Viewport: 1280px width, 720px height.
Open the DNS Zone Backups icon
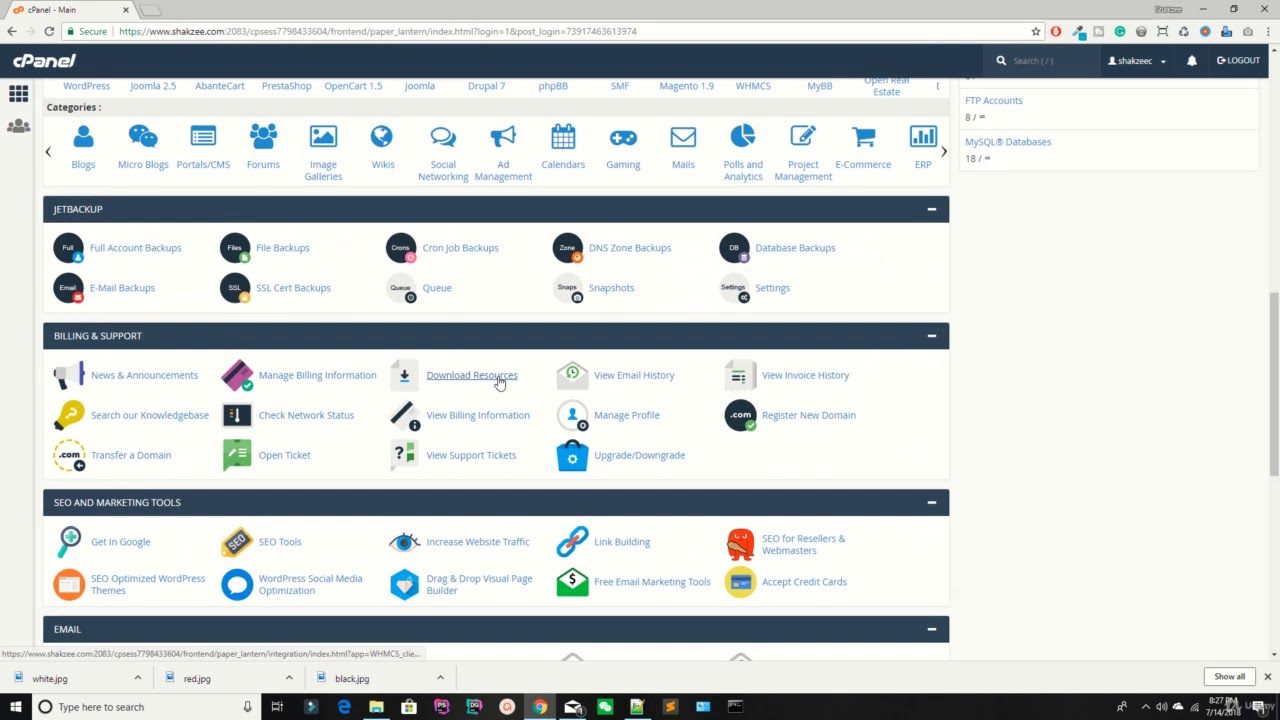click(568, 248)
